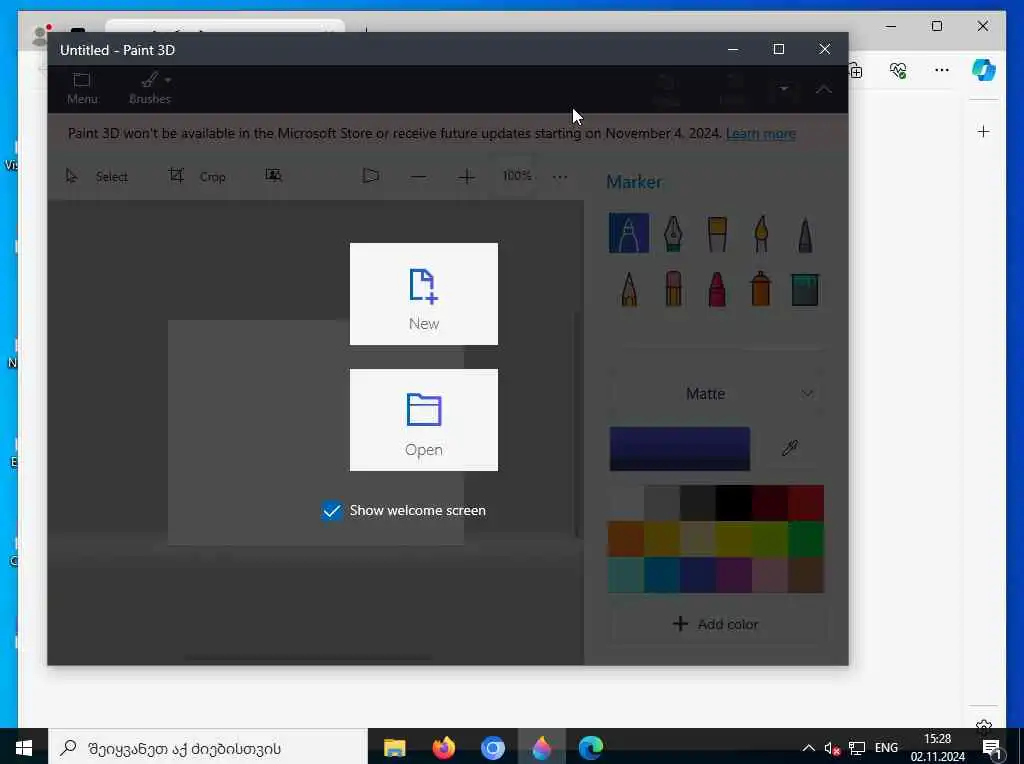Select the Spray can brush
1024x764 pixels.
tap(761, 289)
